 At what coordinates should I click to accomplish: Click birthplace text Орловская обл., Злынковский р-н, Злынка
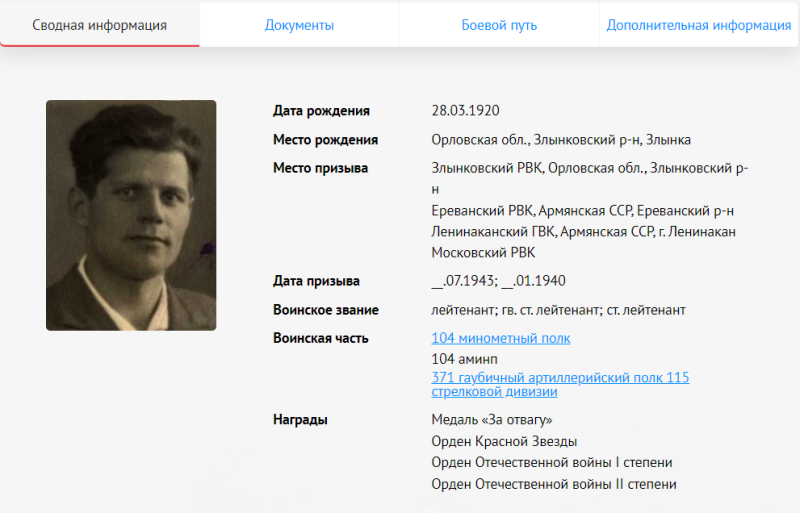tap(561, 139)
